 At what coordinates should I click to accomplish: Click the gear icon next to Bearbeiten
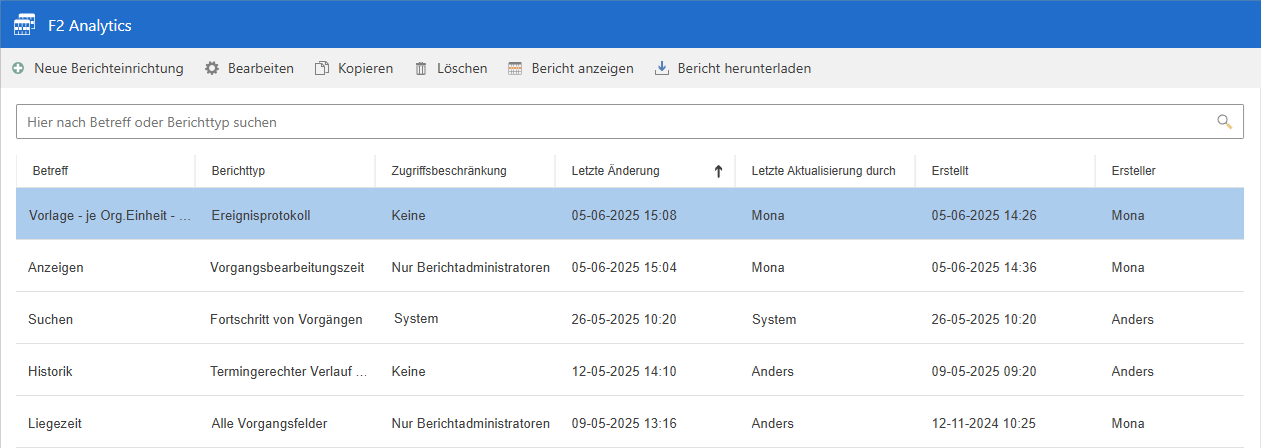click(x=211, y=69)
